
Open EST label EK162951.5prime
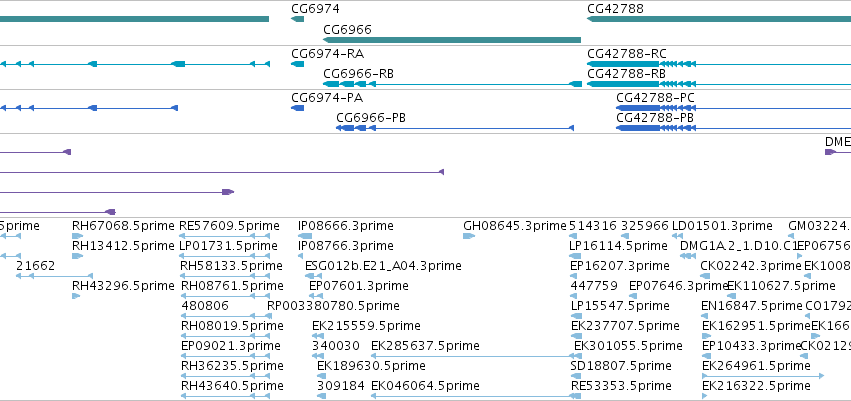(756, 326)
